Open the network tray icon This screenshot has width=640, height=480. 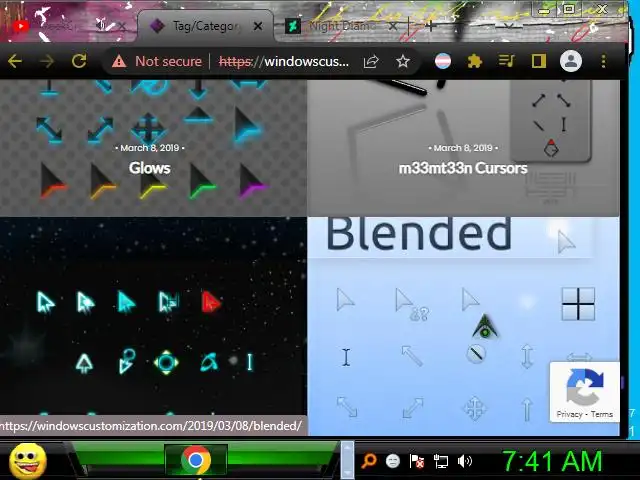(441, 462)
